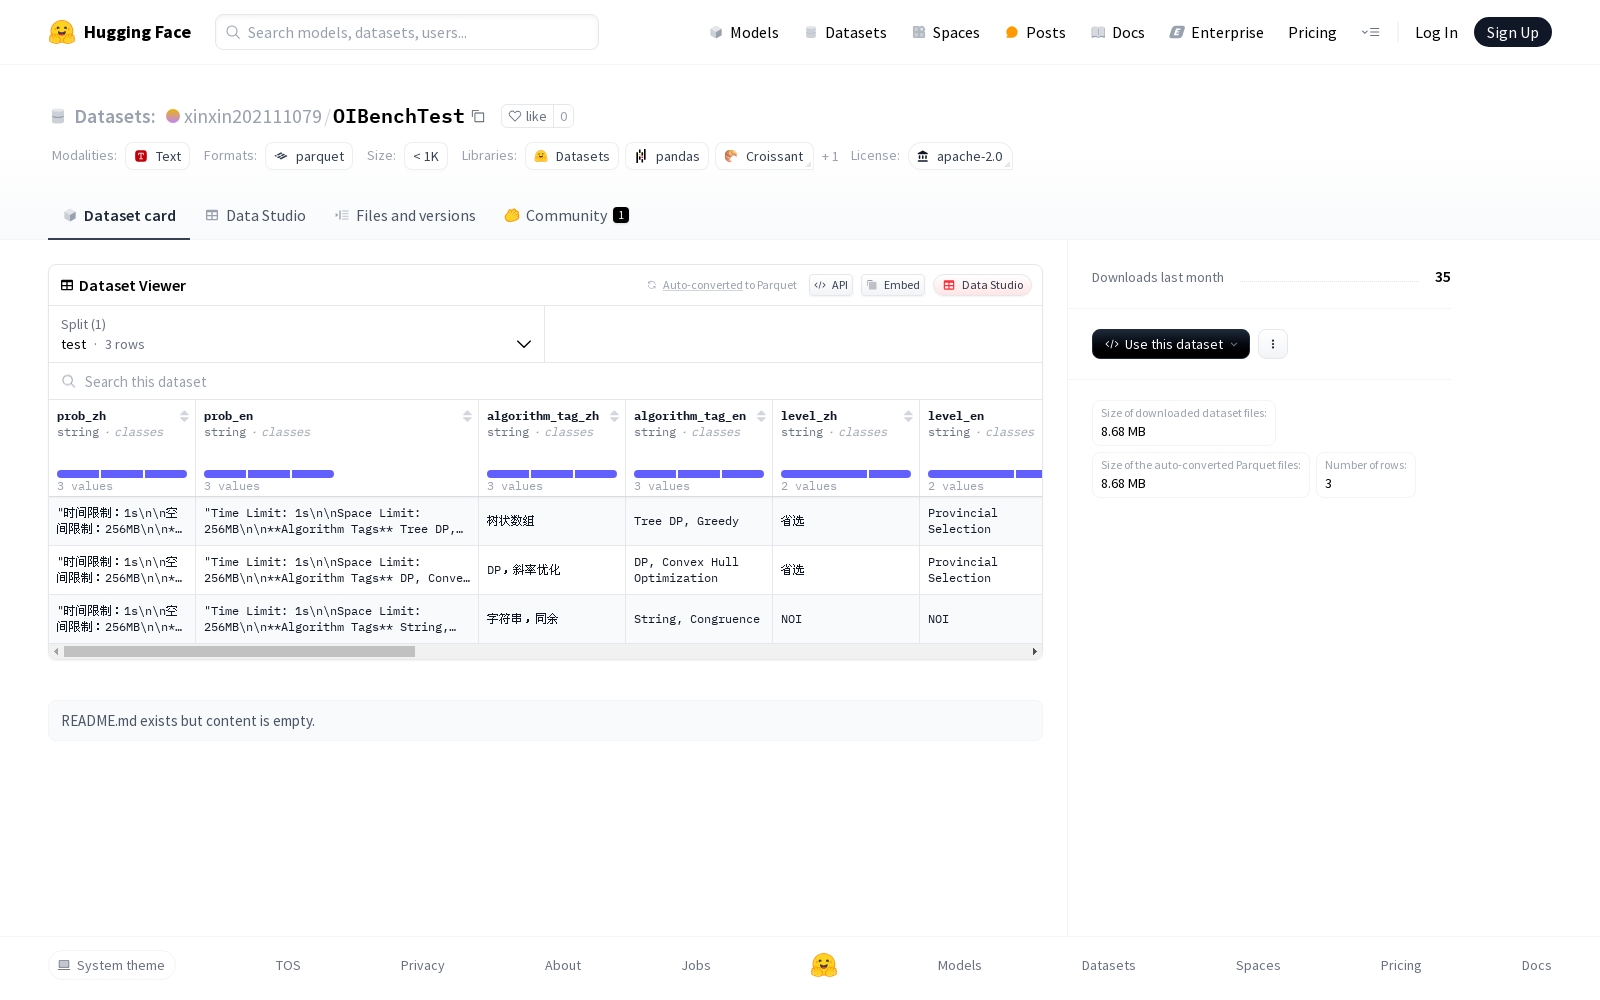This screenshot has width=1600, height=1000.
Task: Select the apache-2.0 license tag
Action: tap(960, 156)
